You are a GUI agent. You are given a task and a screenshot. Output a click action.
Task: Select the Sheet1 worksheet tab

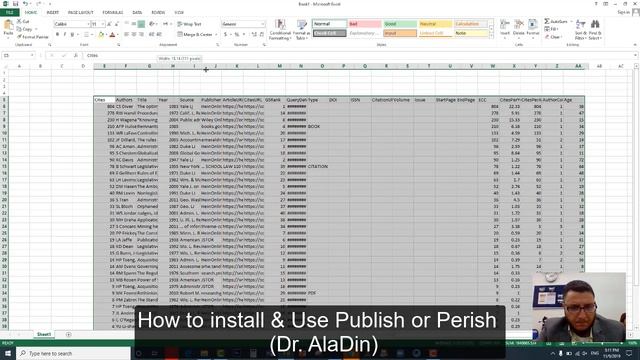click(x=44, y=334)
